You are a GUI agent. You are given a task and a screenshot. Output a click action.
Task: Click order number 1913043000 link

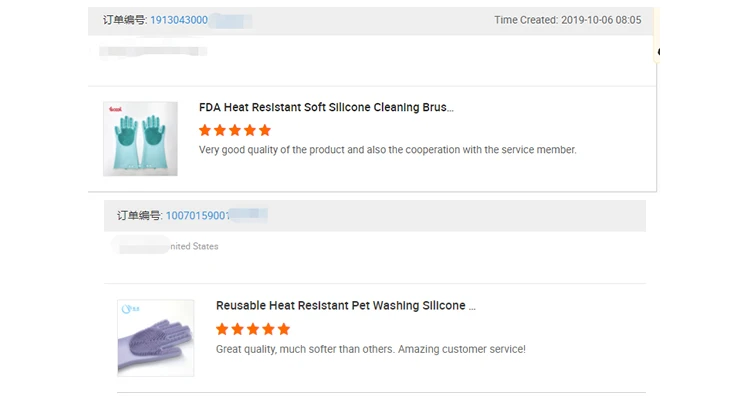point(179,20)
